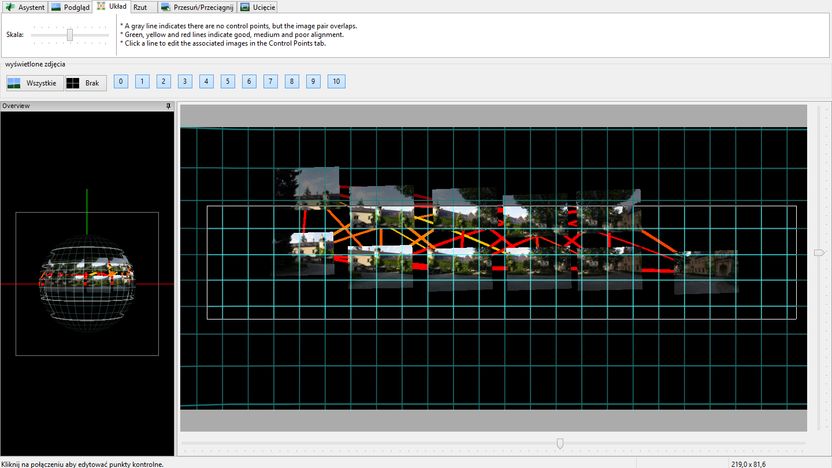Click the Skala slider handle
Screen dimensions: 832x468
tap(70, 34)
